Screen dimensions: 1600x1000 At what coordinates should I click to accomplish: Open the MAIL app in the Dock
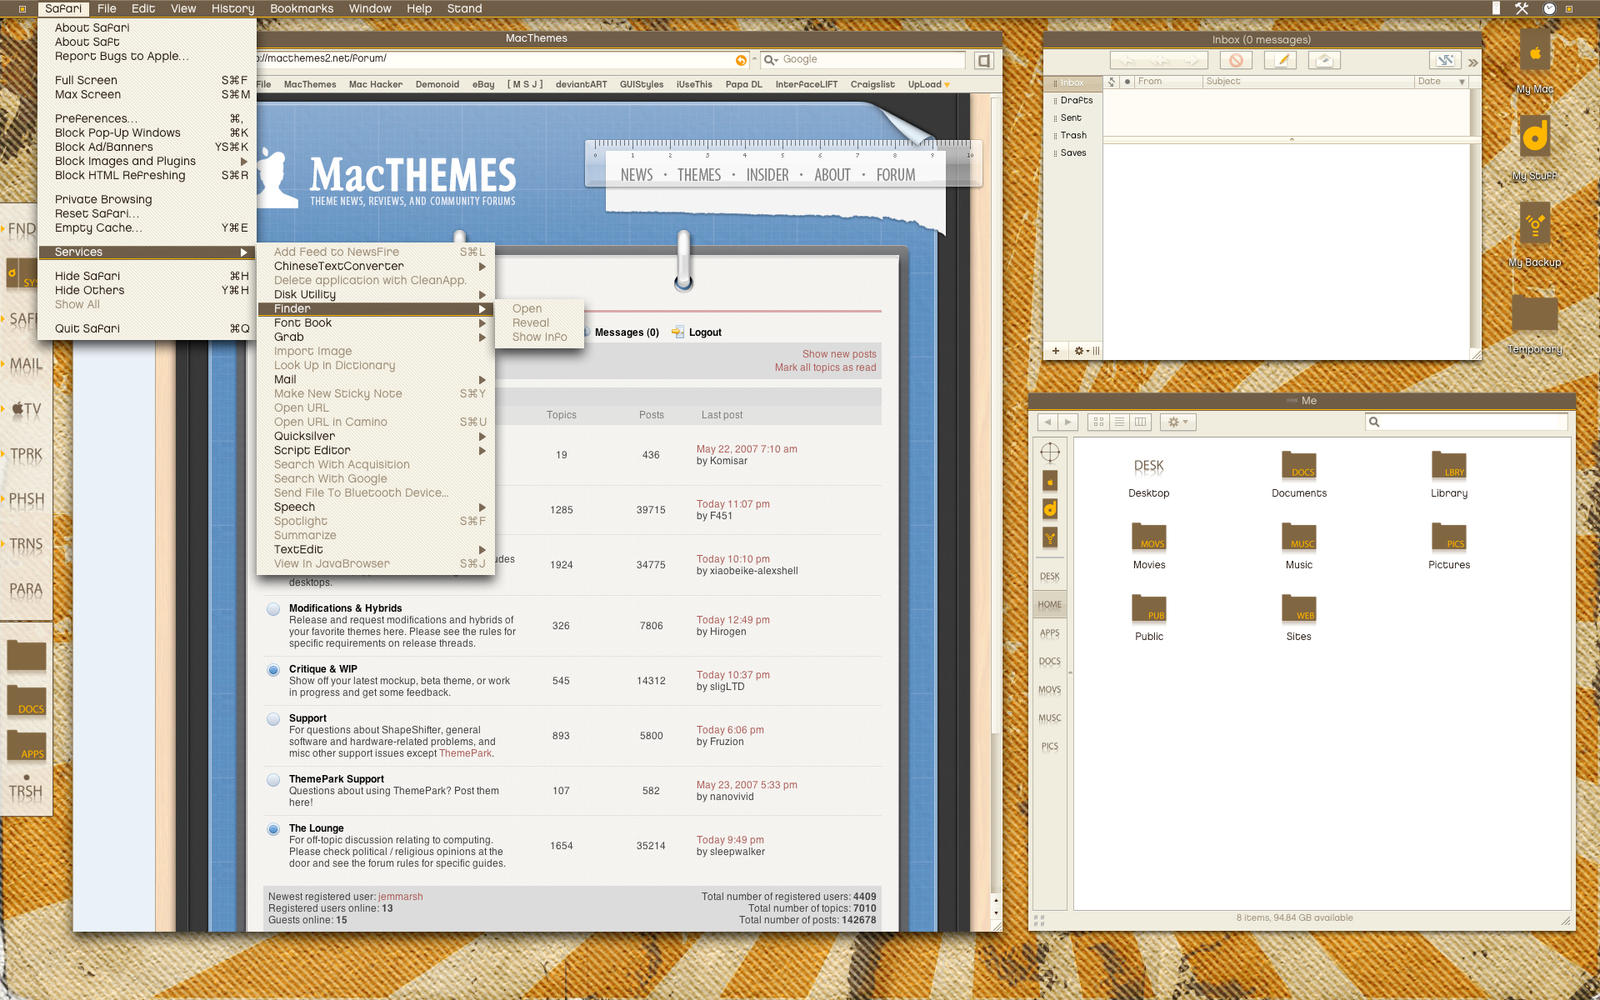(x=26, y=365)
